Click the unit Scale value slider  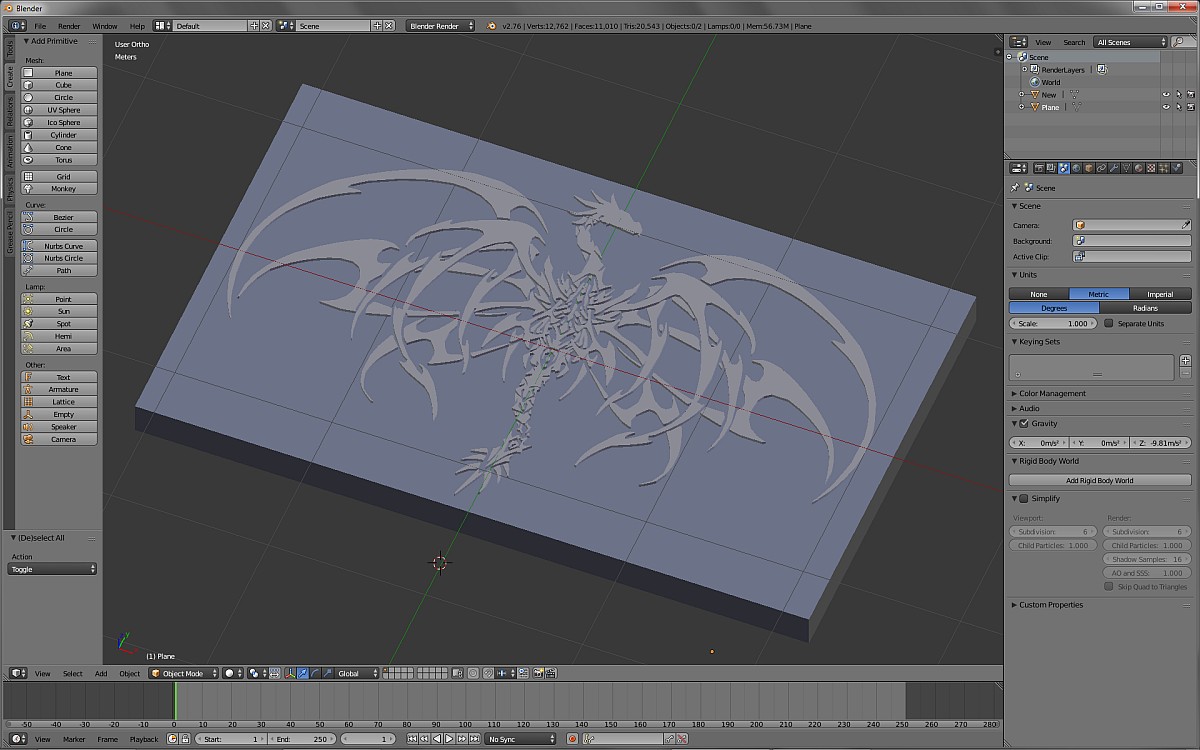(1053, 324)
